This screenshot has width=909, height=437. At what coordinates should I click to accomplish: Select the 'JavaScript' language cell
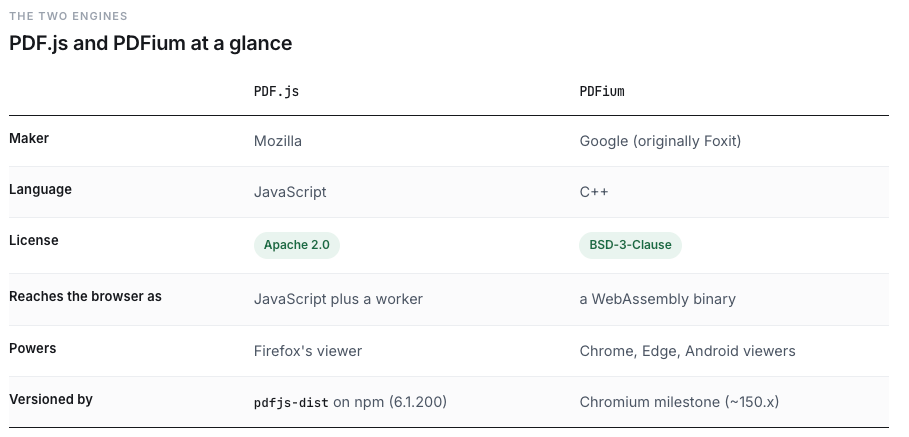pyautogui.click(x=290, y=192)
